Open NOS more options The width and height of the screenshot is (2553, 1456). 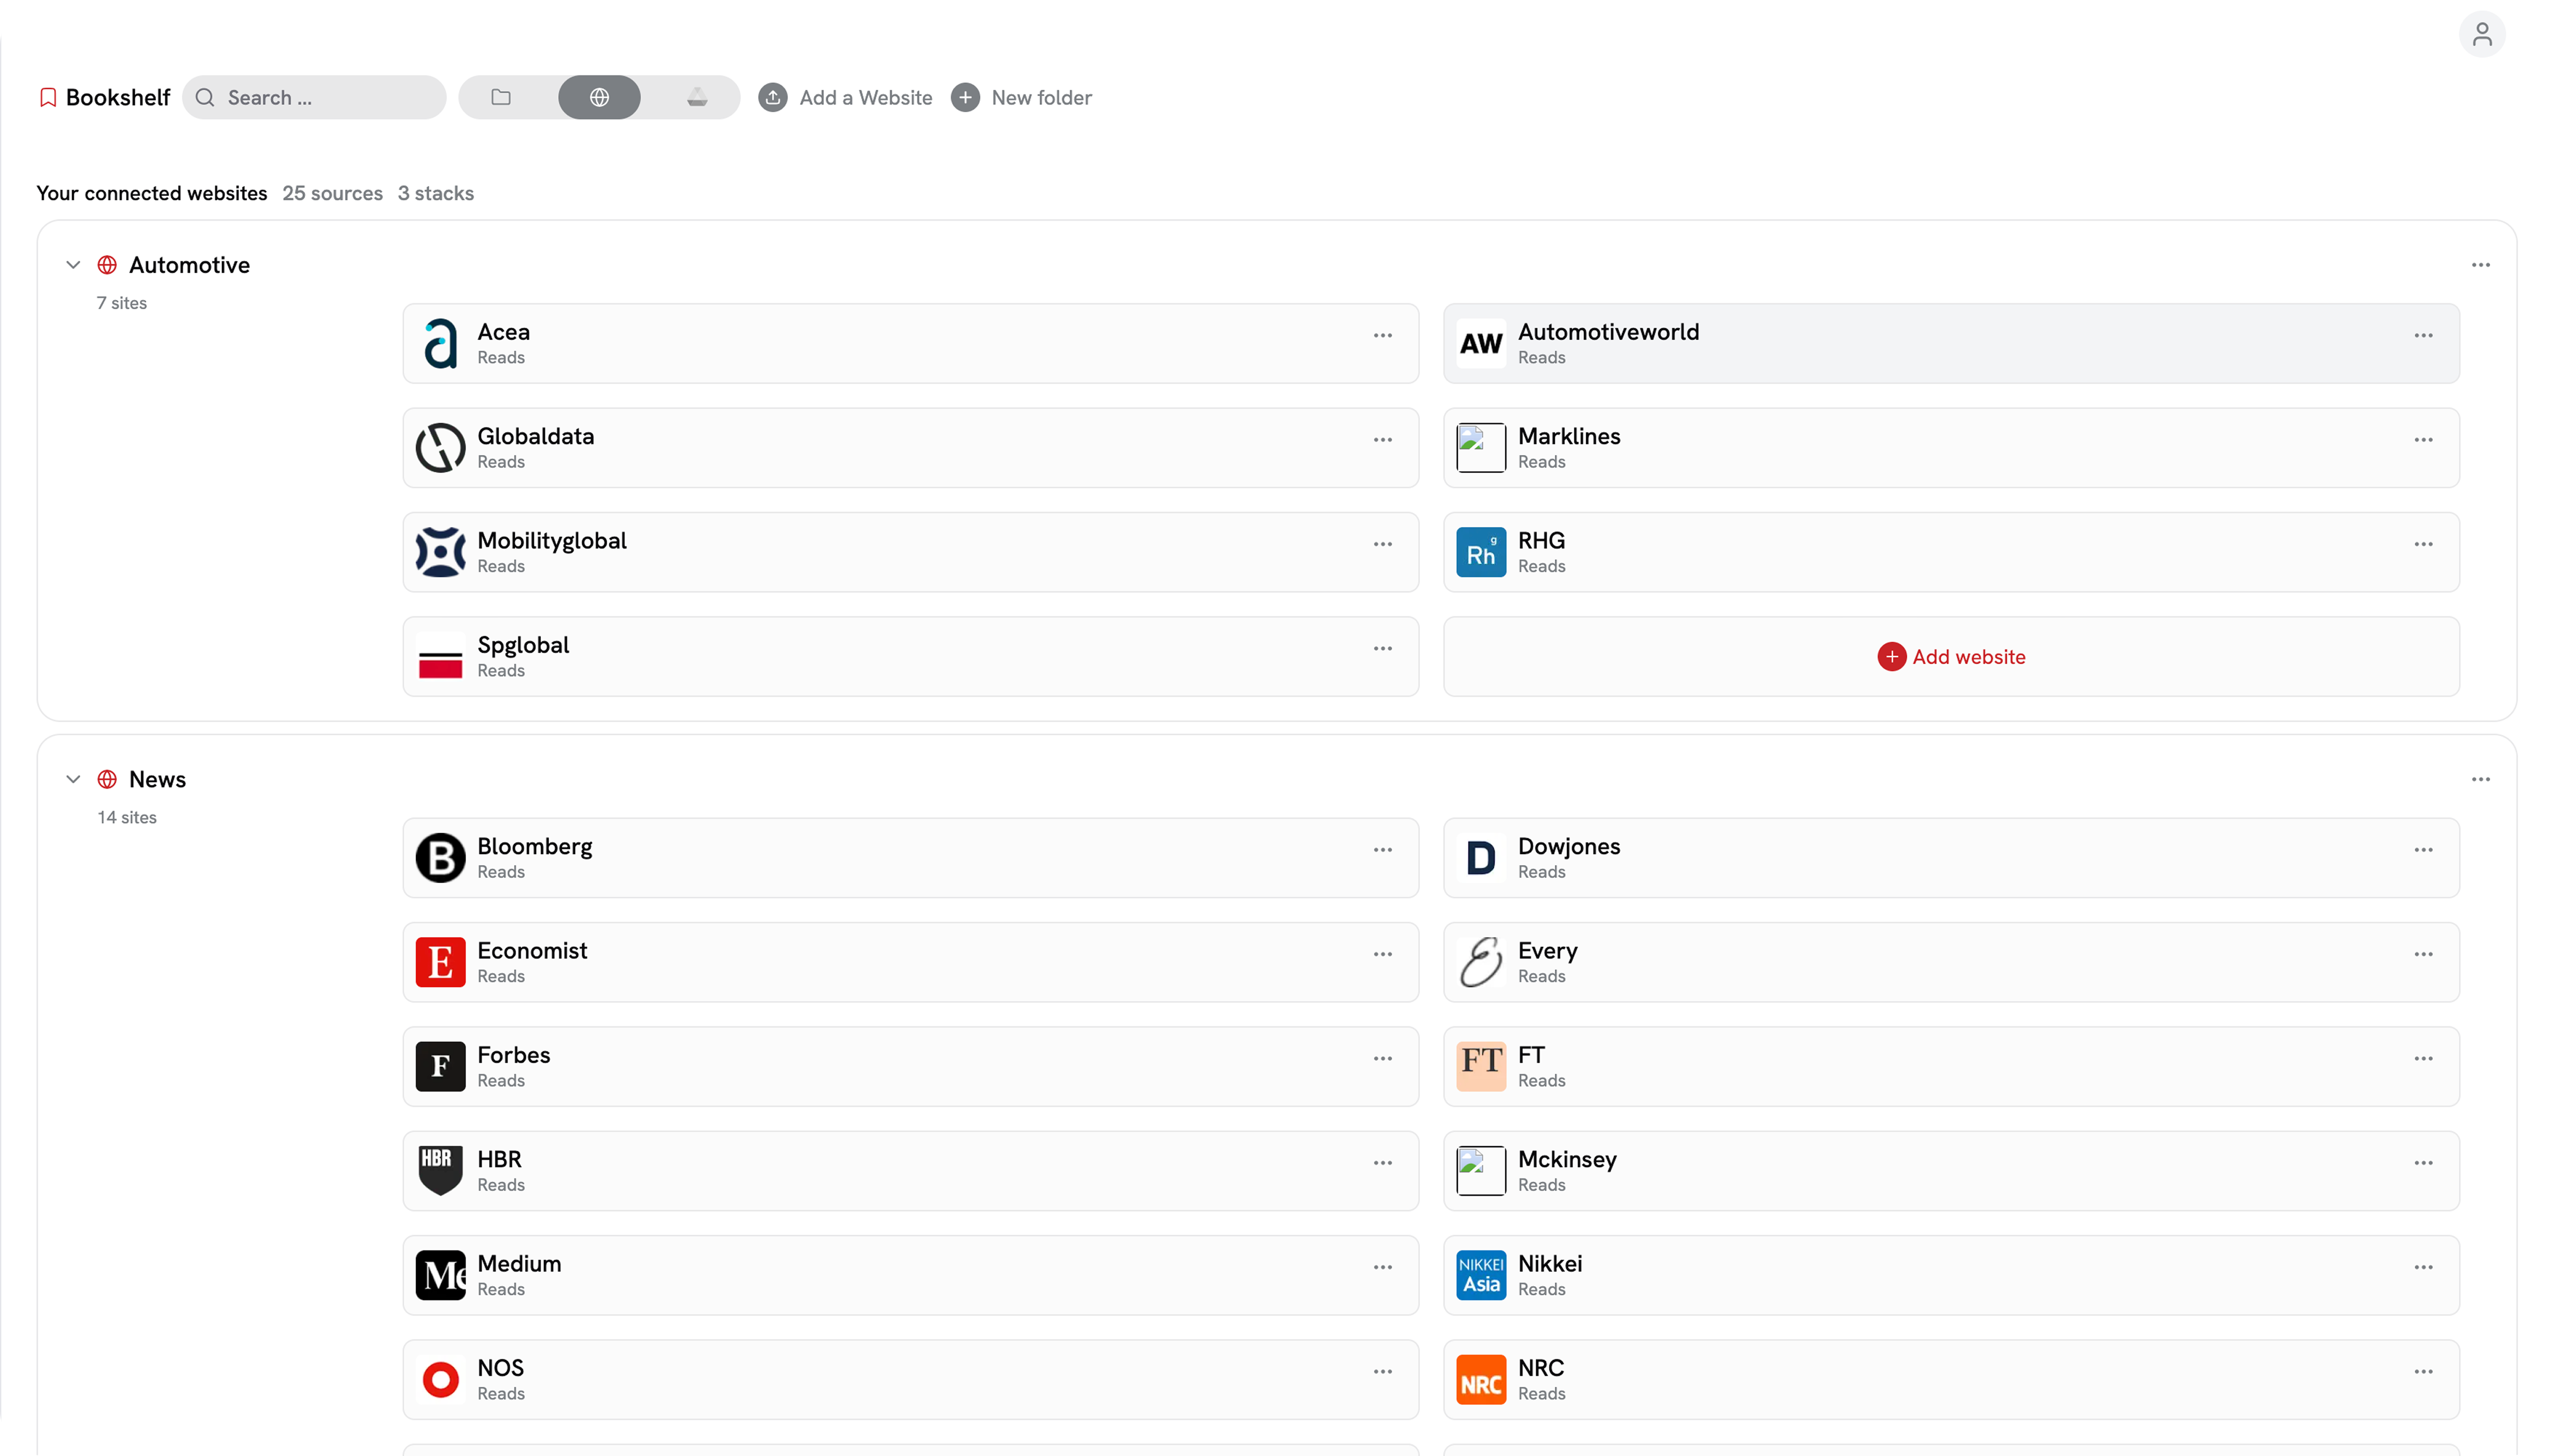pyautogui.click(x=1382, y=1371)
